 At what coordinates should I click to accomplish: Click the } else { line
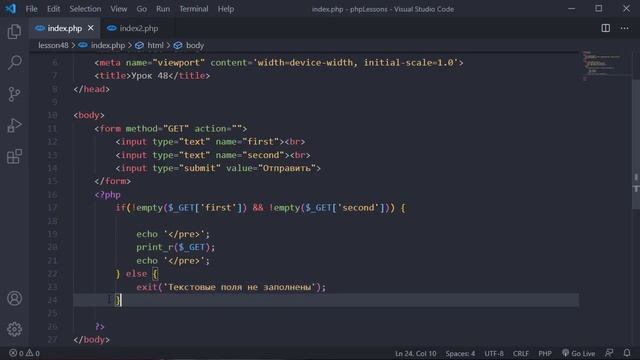(x=137, y=273)
